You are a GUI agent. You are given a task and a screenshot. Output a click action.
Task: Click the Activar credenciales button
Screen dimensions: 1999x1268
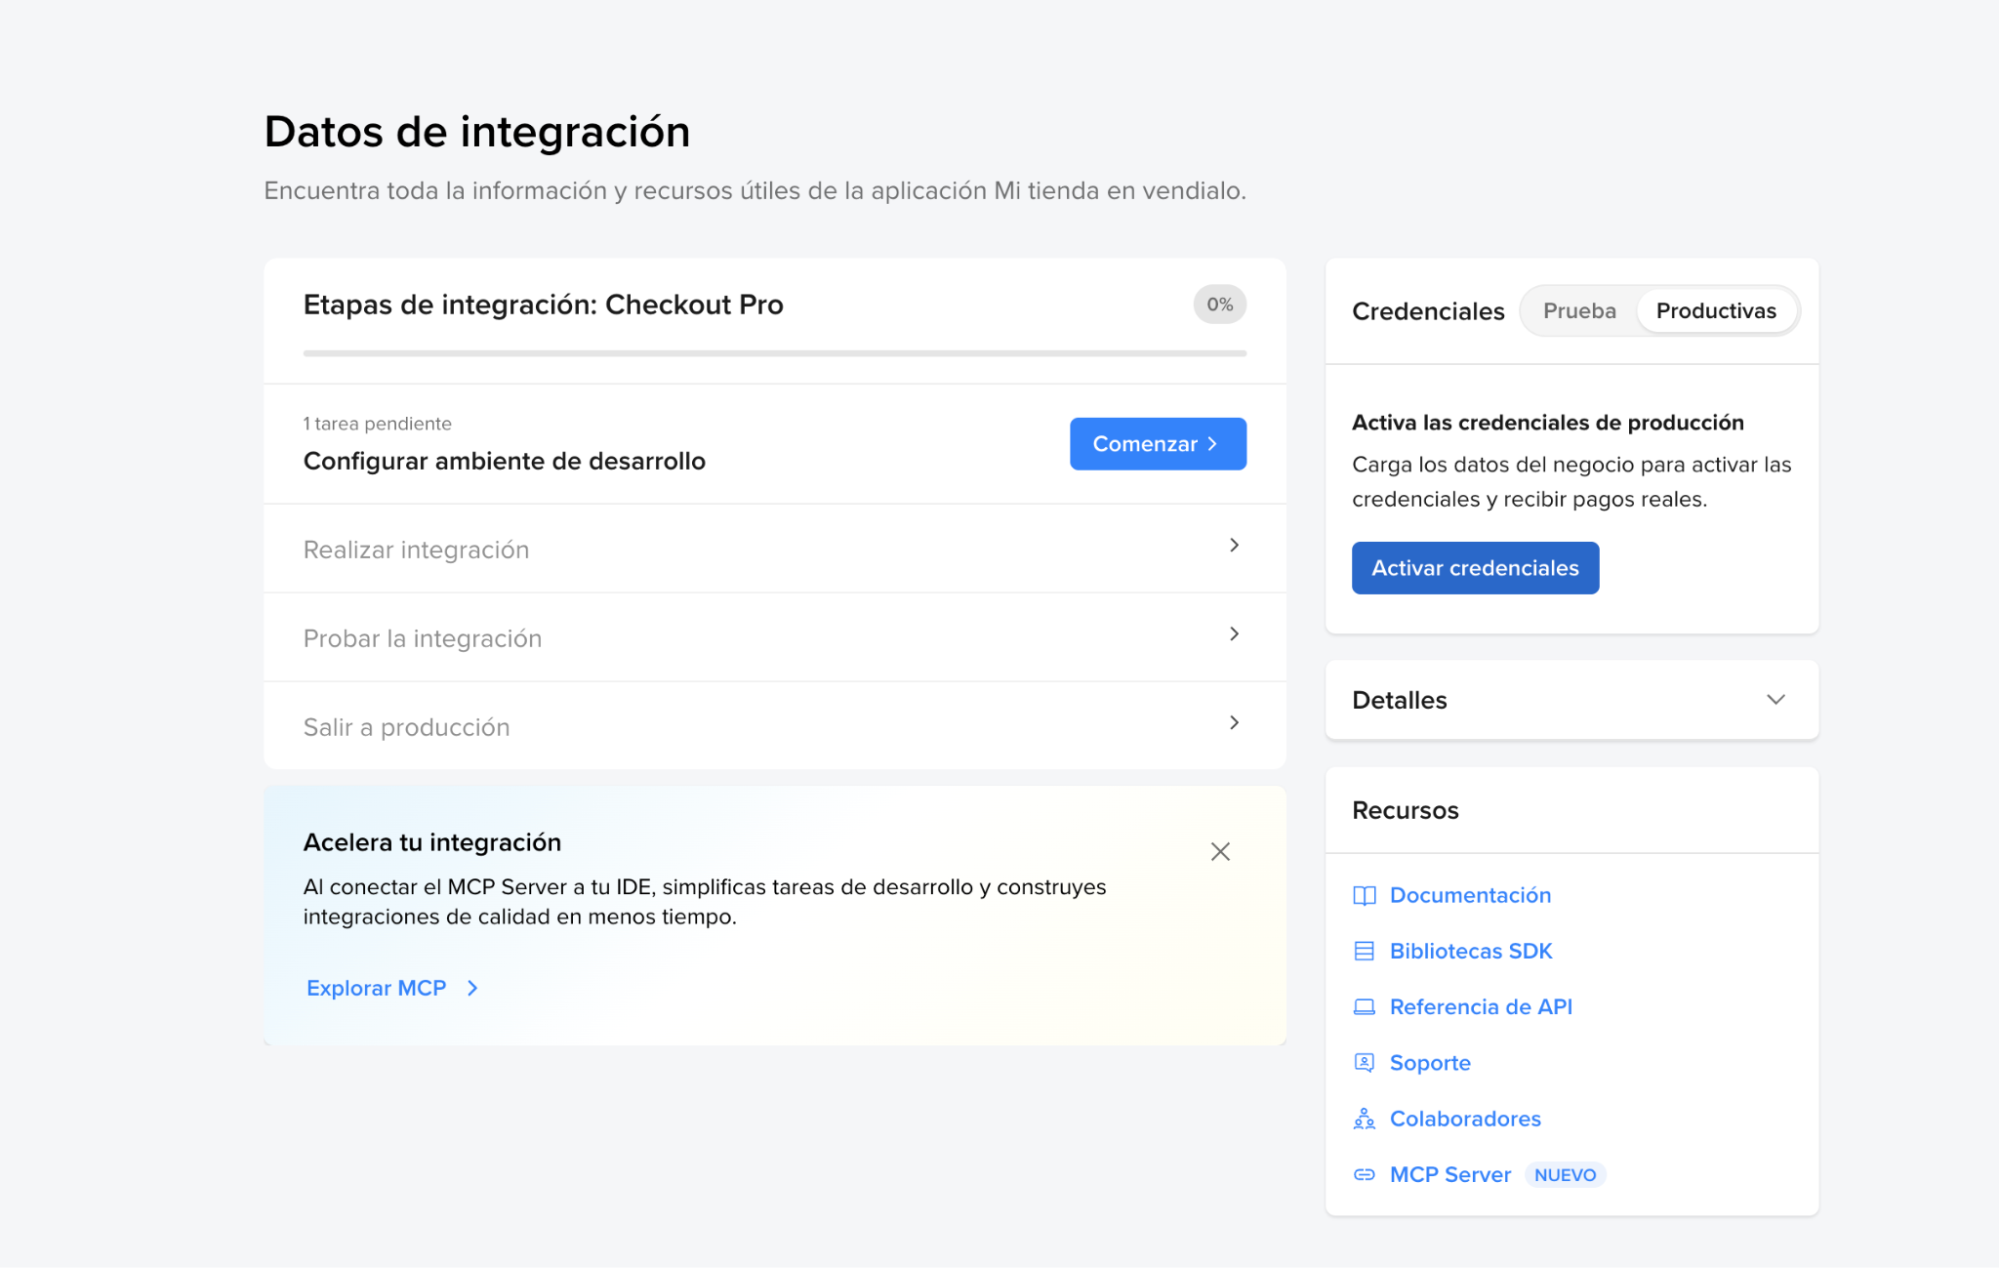pos(1475,568)
